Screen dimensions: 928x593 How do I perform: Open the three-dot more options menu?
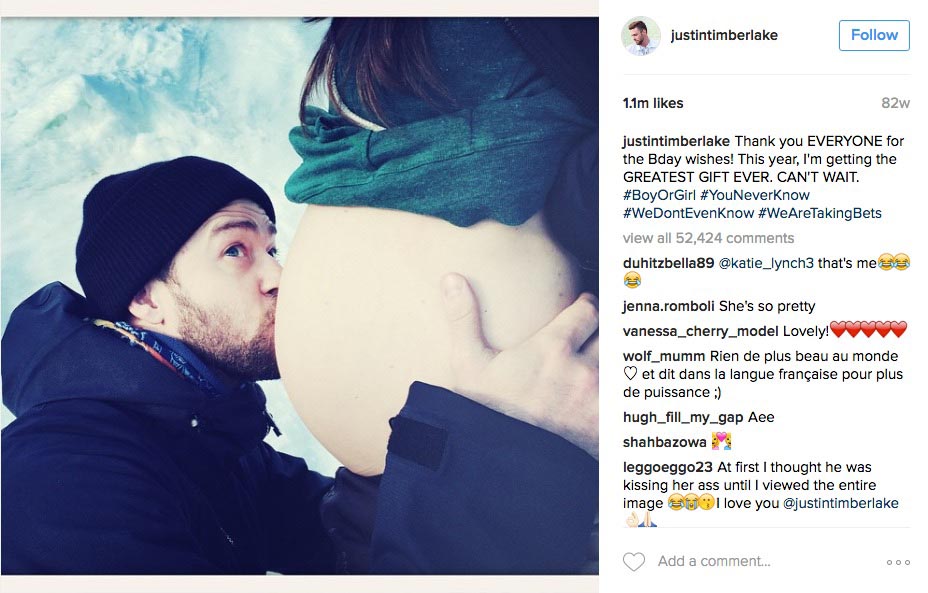click(x=898, y=562)
